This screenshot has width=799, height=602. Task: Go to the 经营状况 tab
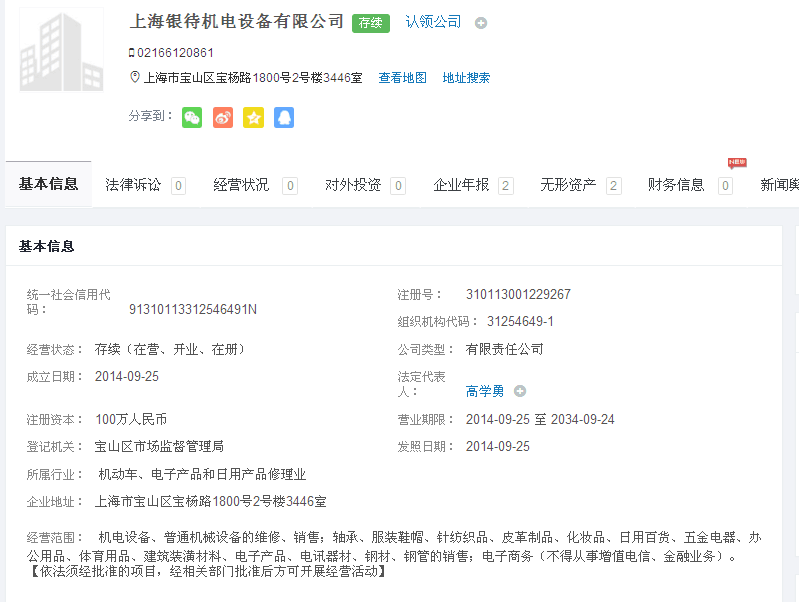241,185
